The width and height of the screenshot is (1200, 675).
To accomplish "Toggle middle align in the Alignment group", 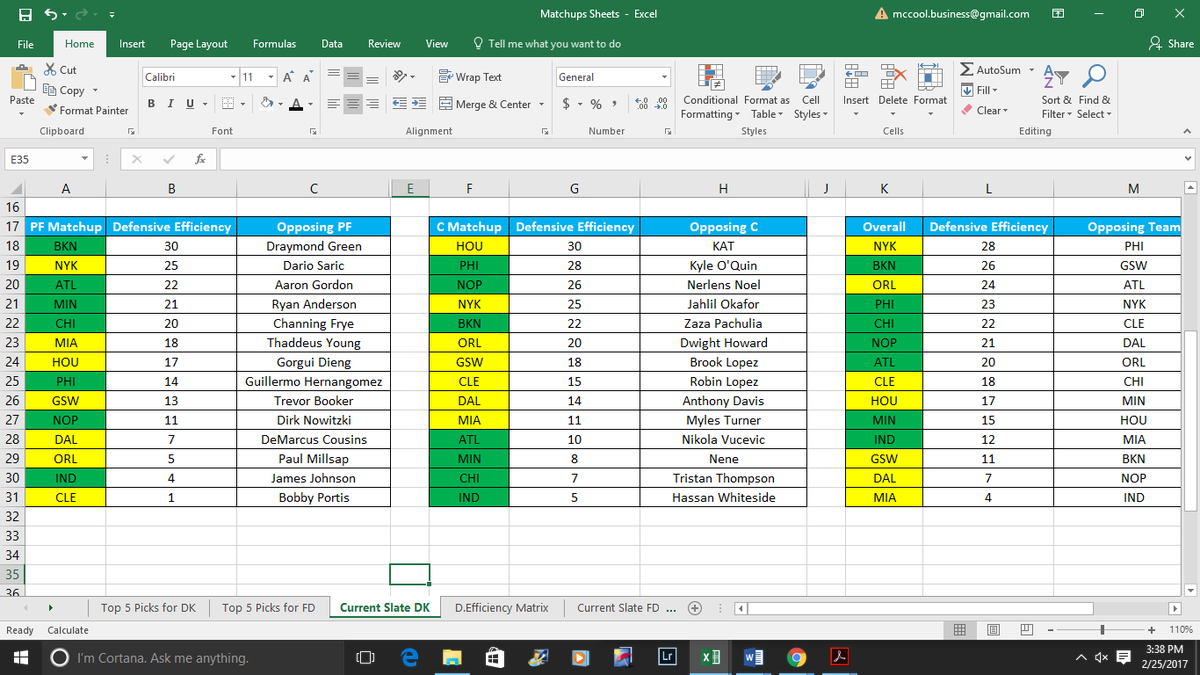I will pyautogui.click(x=353, y=77).
